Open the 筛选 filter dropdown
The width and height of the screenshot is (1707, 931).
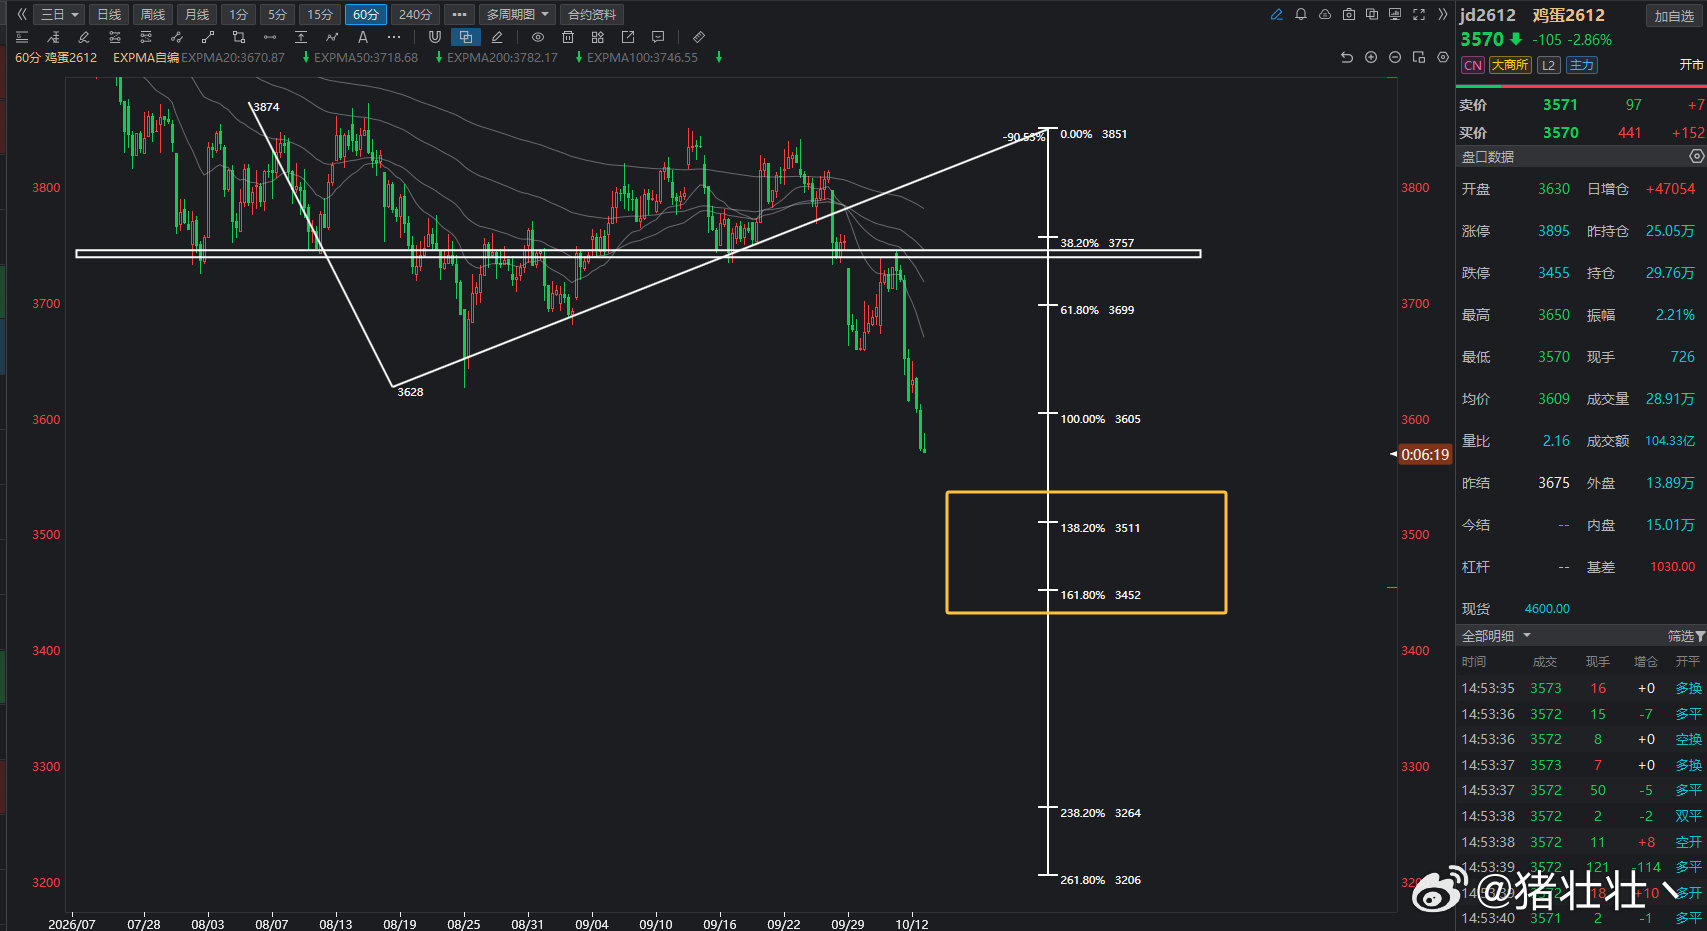click(x=1686, y=636)
